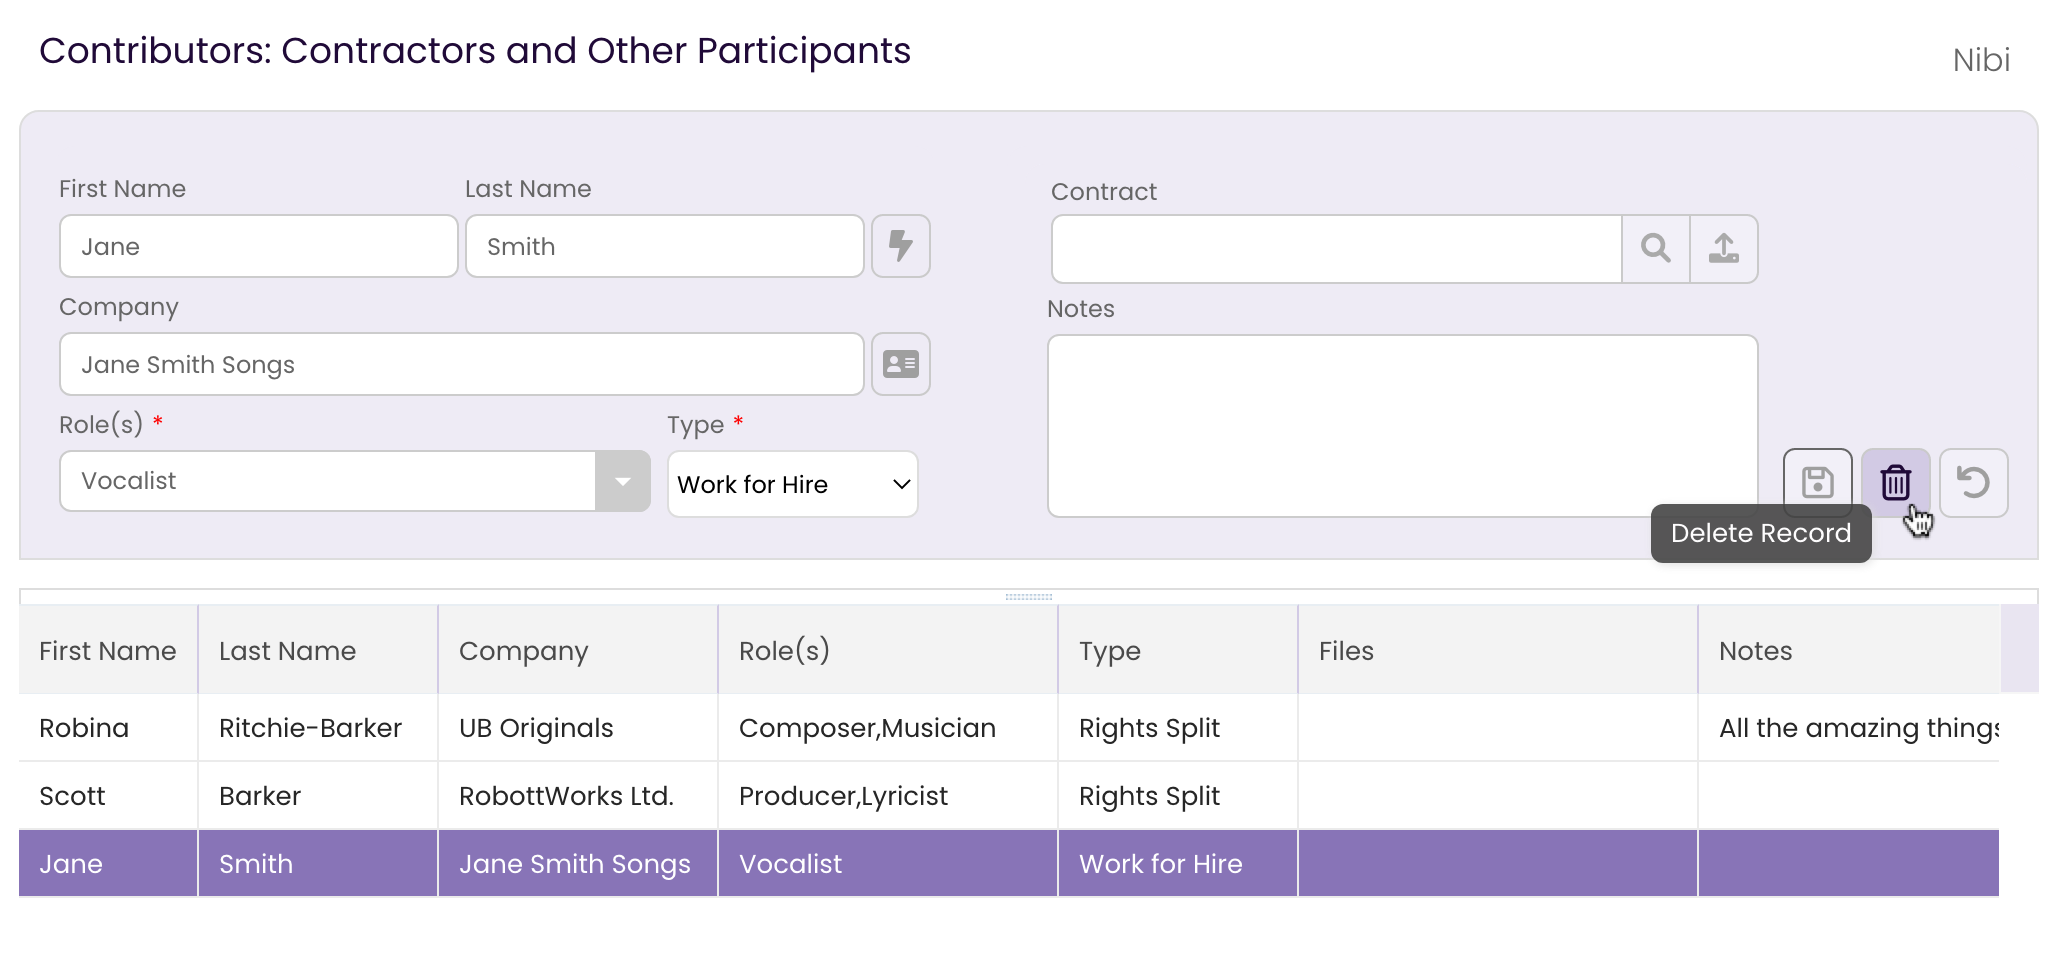The width and height of the screenshot is (2062, 959).
Task: Focus the Contract input field
Action: pos(1337,248)
